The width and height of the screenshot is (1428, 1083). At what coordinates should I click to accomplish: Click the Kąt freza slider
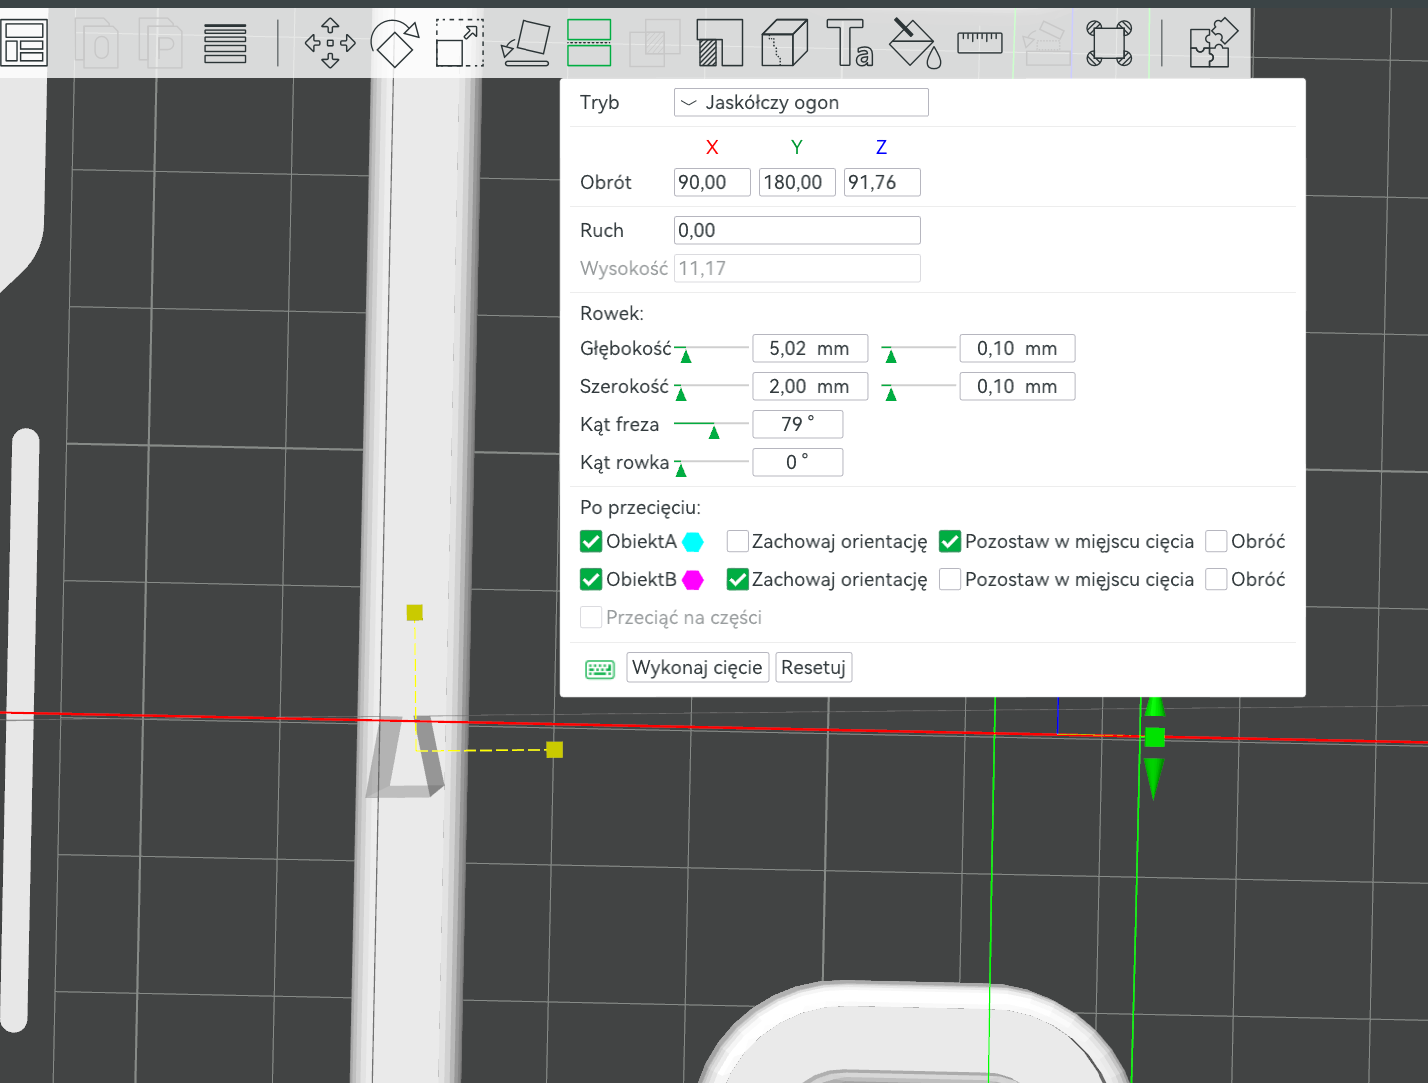[x=712, y=426]
